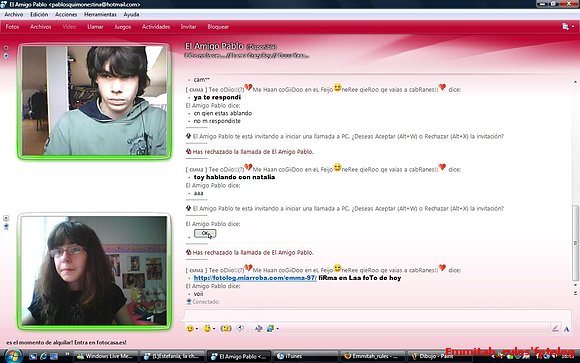The image size is (580, 363).
Task: Open Actividades in the toolbar
Action: pyautogui.click(x=156, y=27)
